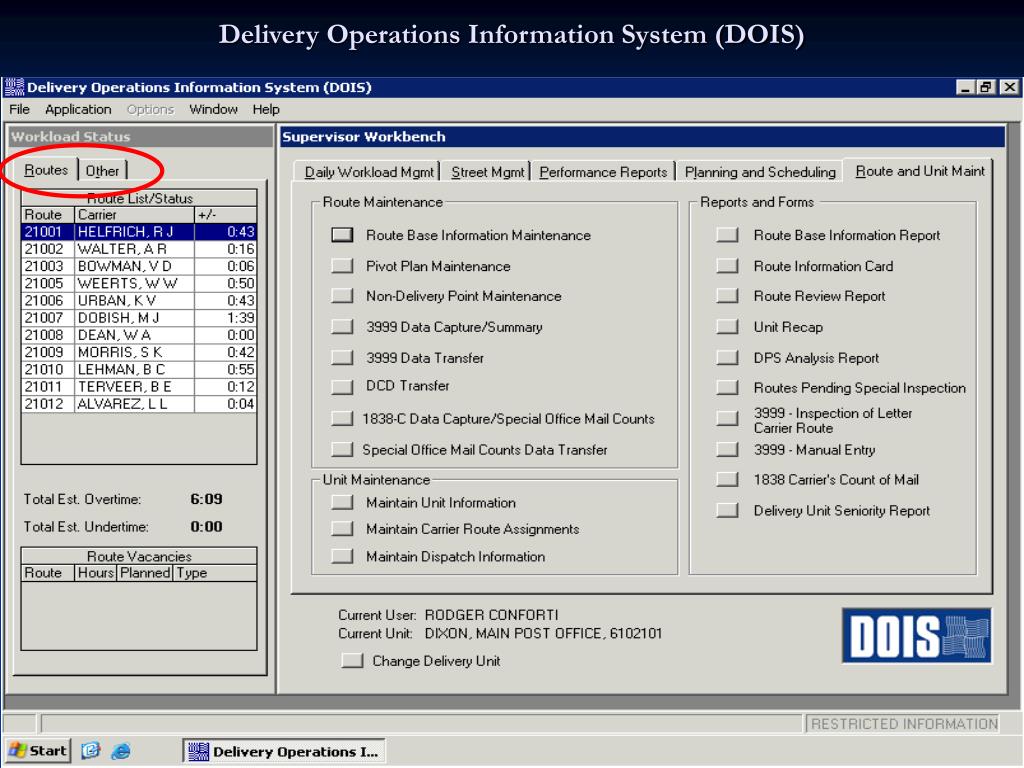Viewport: 1024px width, 768px height.
Task: Click the DCD Transfer button
Action: (x=342, y=387)
